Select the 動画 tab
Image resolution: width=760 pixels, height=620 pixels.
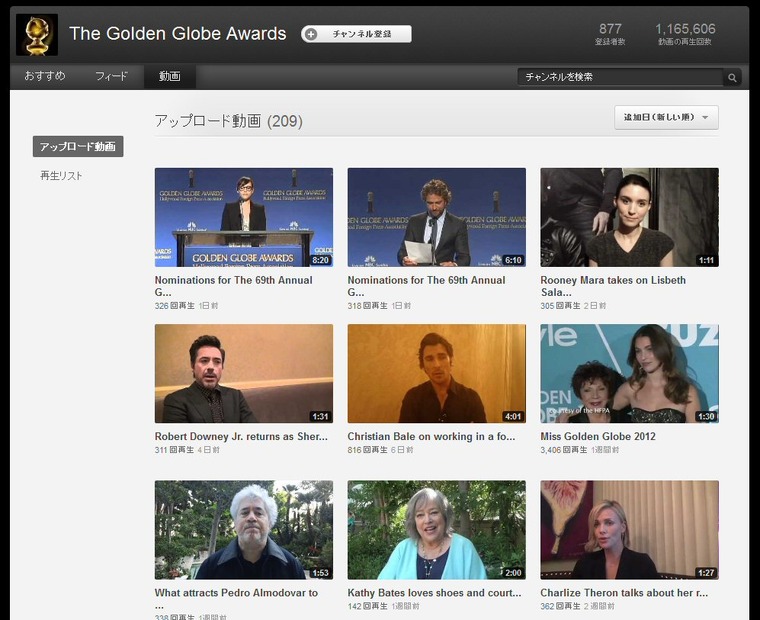(x=170, y=76)
